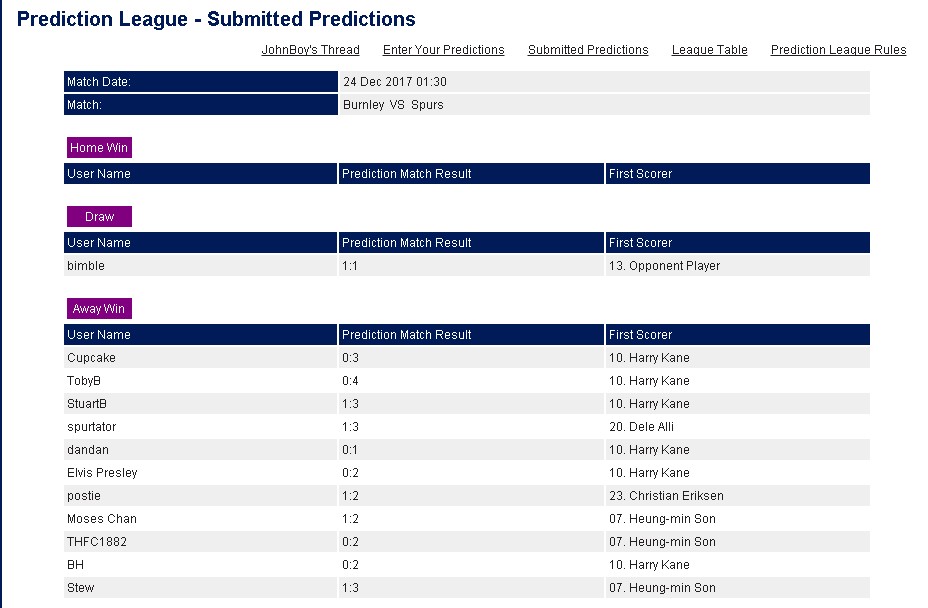Select the Stew username at bottom
The width and height of the screenshot is (928, 608).
[x=80, y=588]
